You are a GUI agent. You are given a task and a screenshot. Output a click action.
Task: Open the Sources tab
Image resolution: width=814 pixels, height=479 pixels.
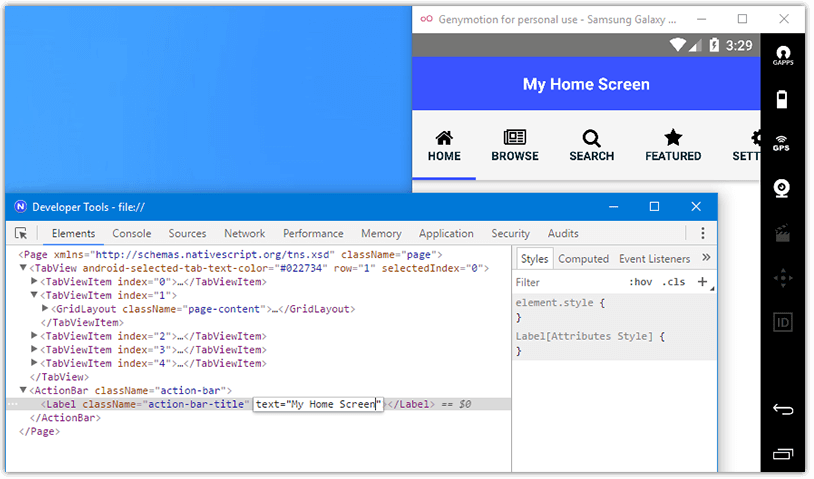point(187,234)
